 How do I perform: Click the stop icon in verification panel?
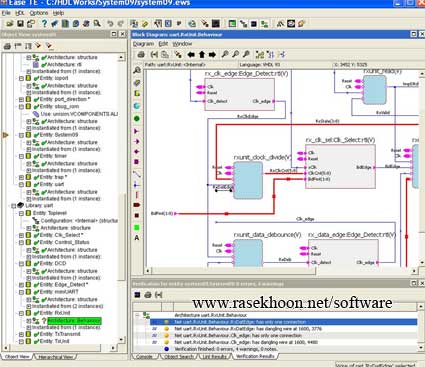pyautogui.click(x=137, y=295)
